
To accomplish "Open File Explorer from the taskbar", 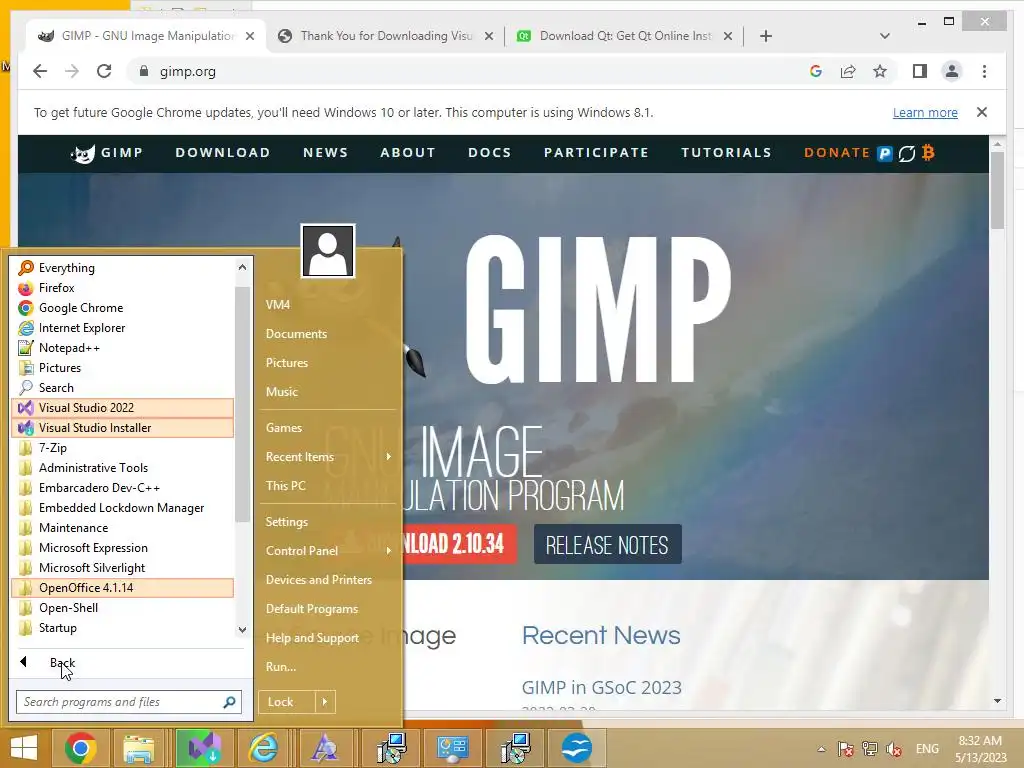I will coord(139,748).
